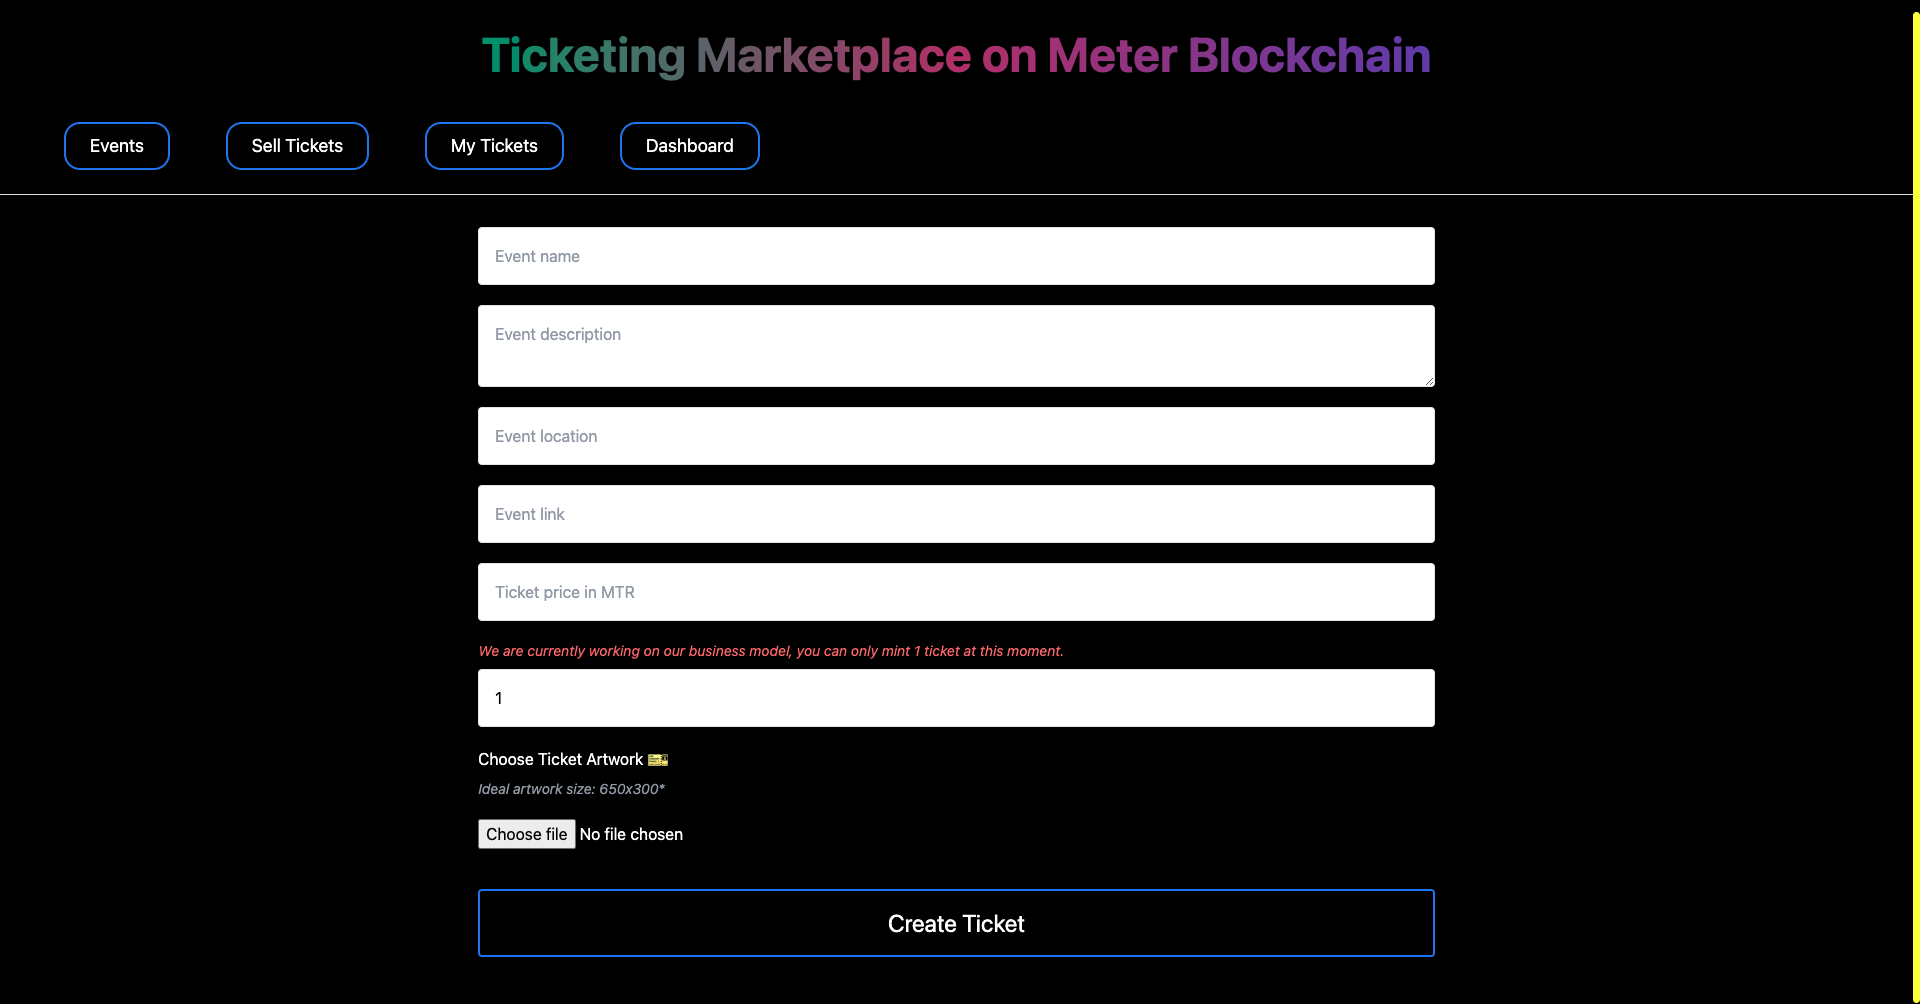Click into Event description textarea
Image resolution: width=1920 pixels, height=1004 pixels.
click(x=956, y=346)
